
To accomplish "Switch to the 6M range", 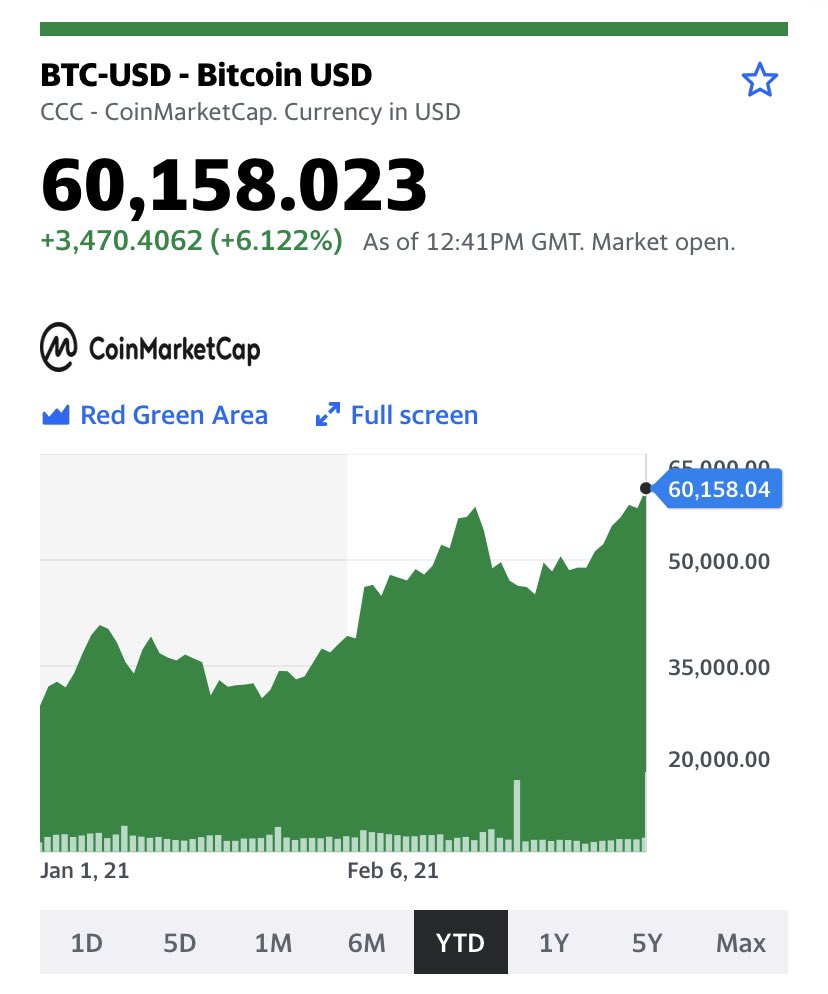I will 367,942.
